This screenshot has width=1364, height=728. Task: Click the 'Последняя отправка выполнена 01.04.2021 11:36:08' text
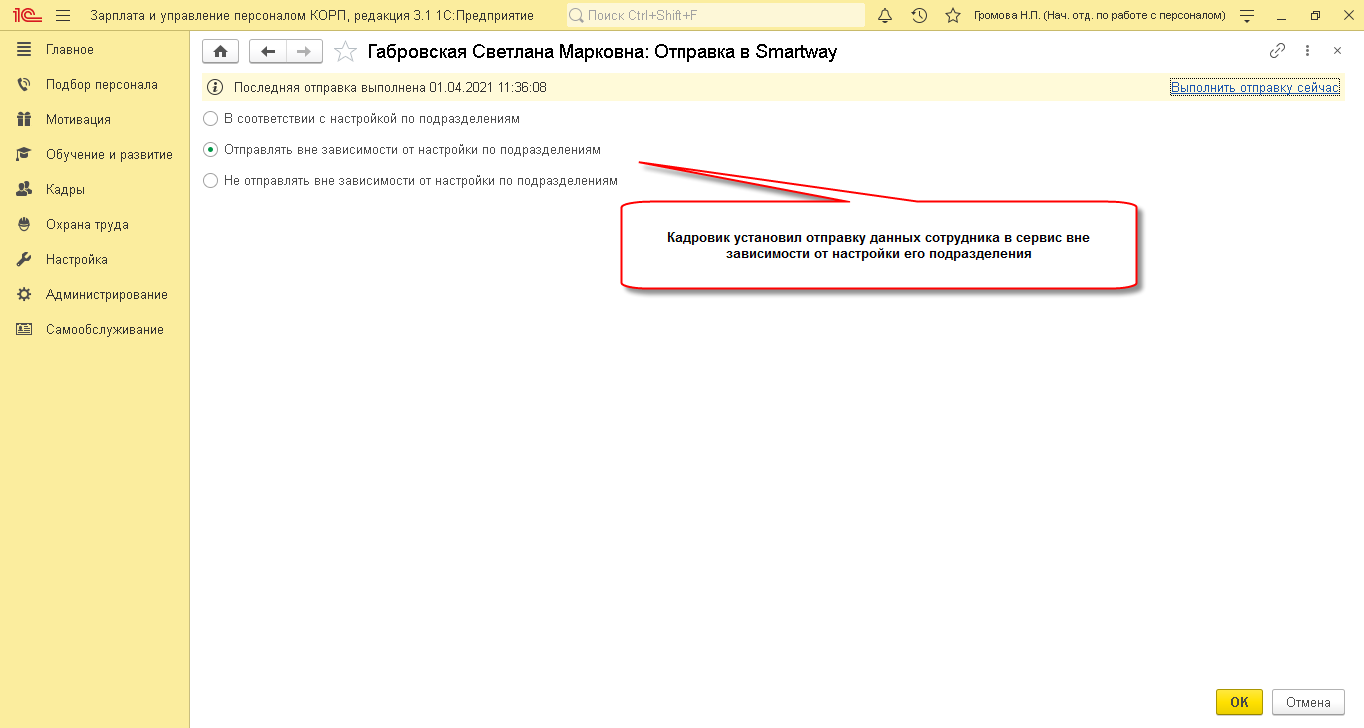coord(390,88)
